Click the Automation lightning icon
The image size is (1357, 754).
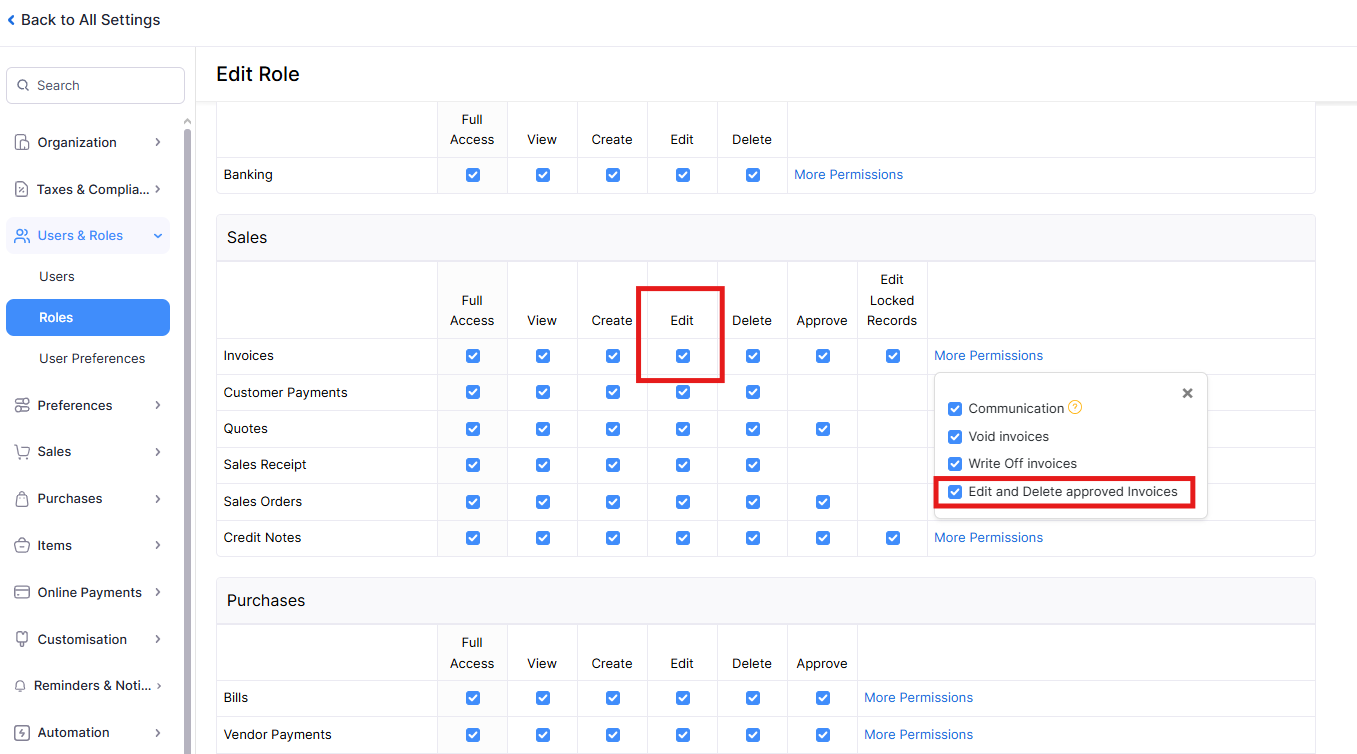(x=22, y=732)
